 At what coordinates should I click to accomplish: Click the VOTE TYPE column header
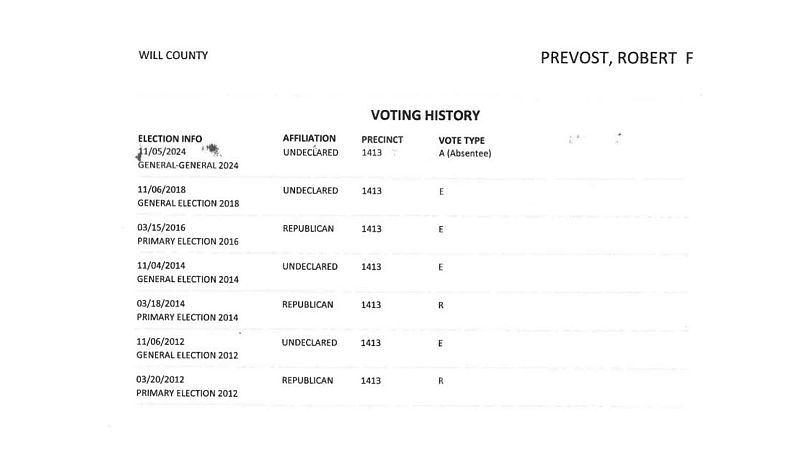coord(461,140)
